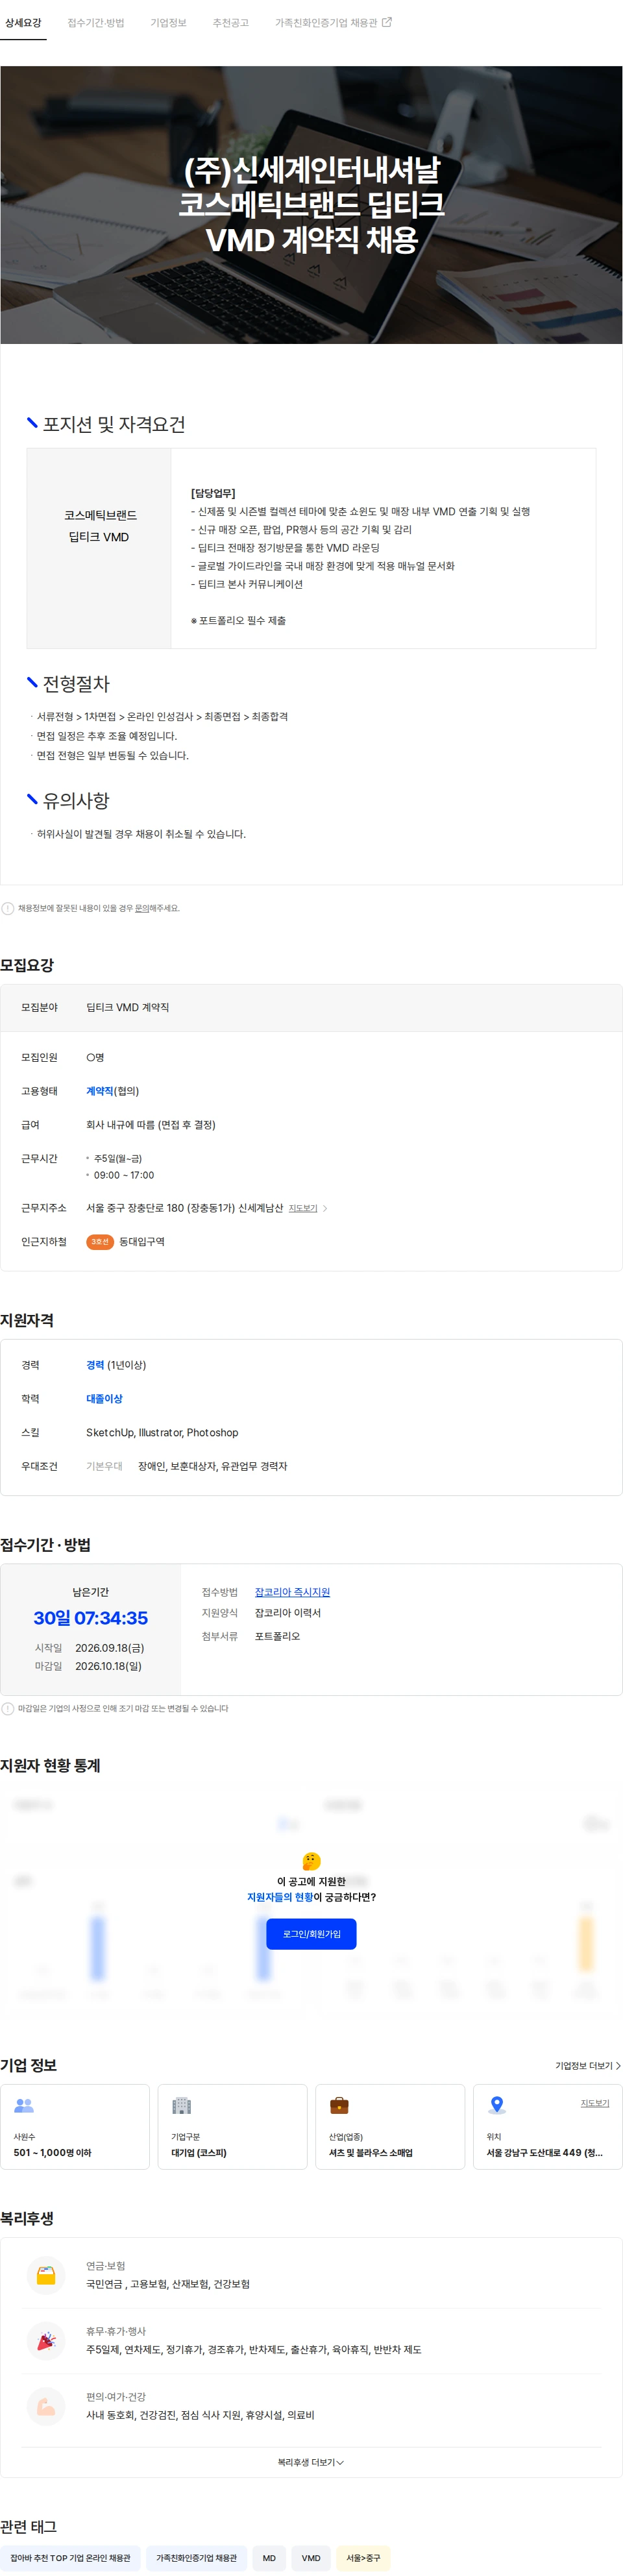
Task: Expand 복리후생 더보기
Action: (x=311, y=2462)
